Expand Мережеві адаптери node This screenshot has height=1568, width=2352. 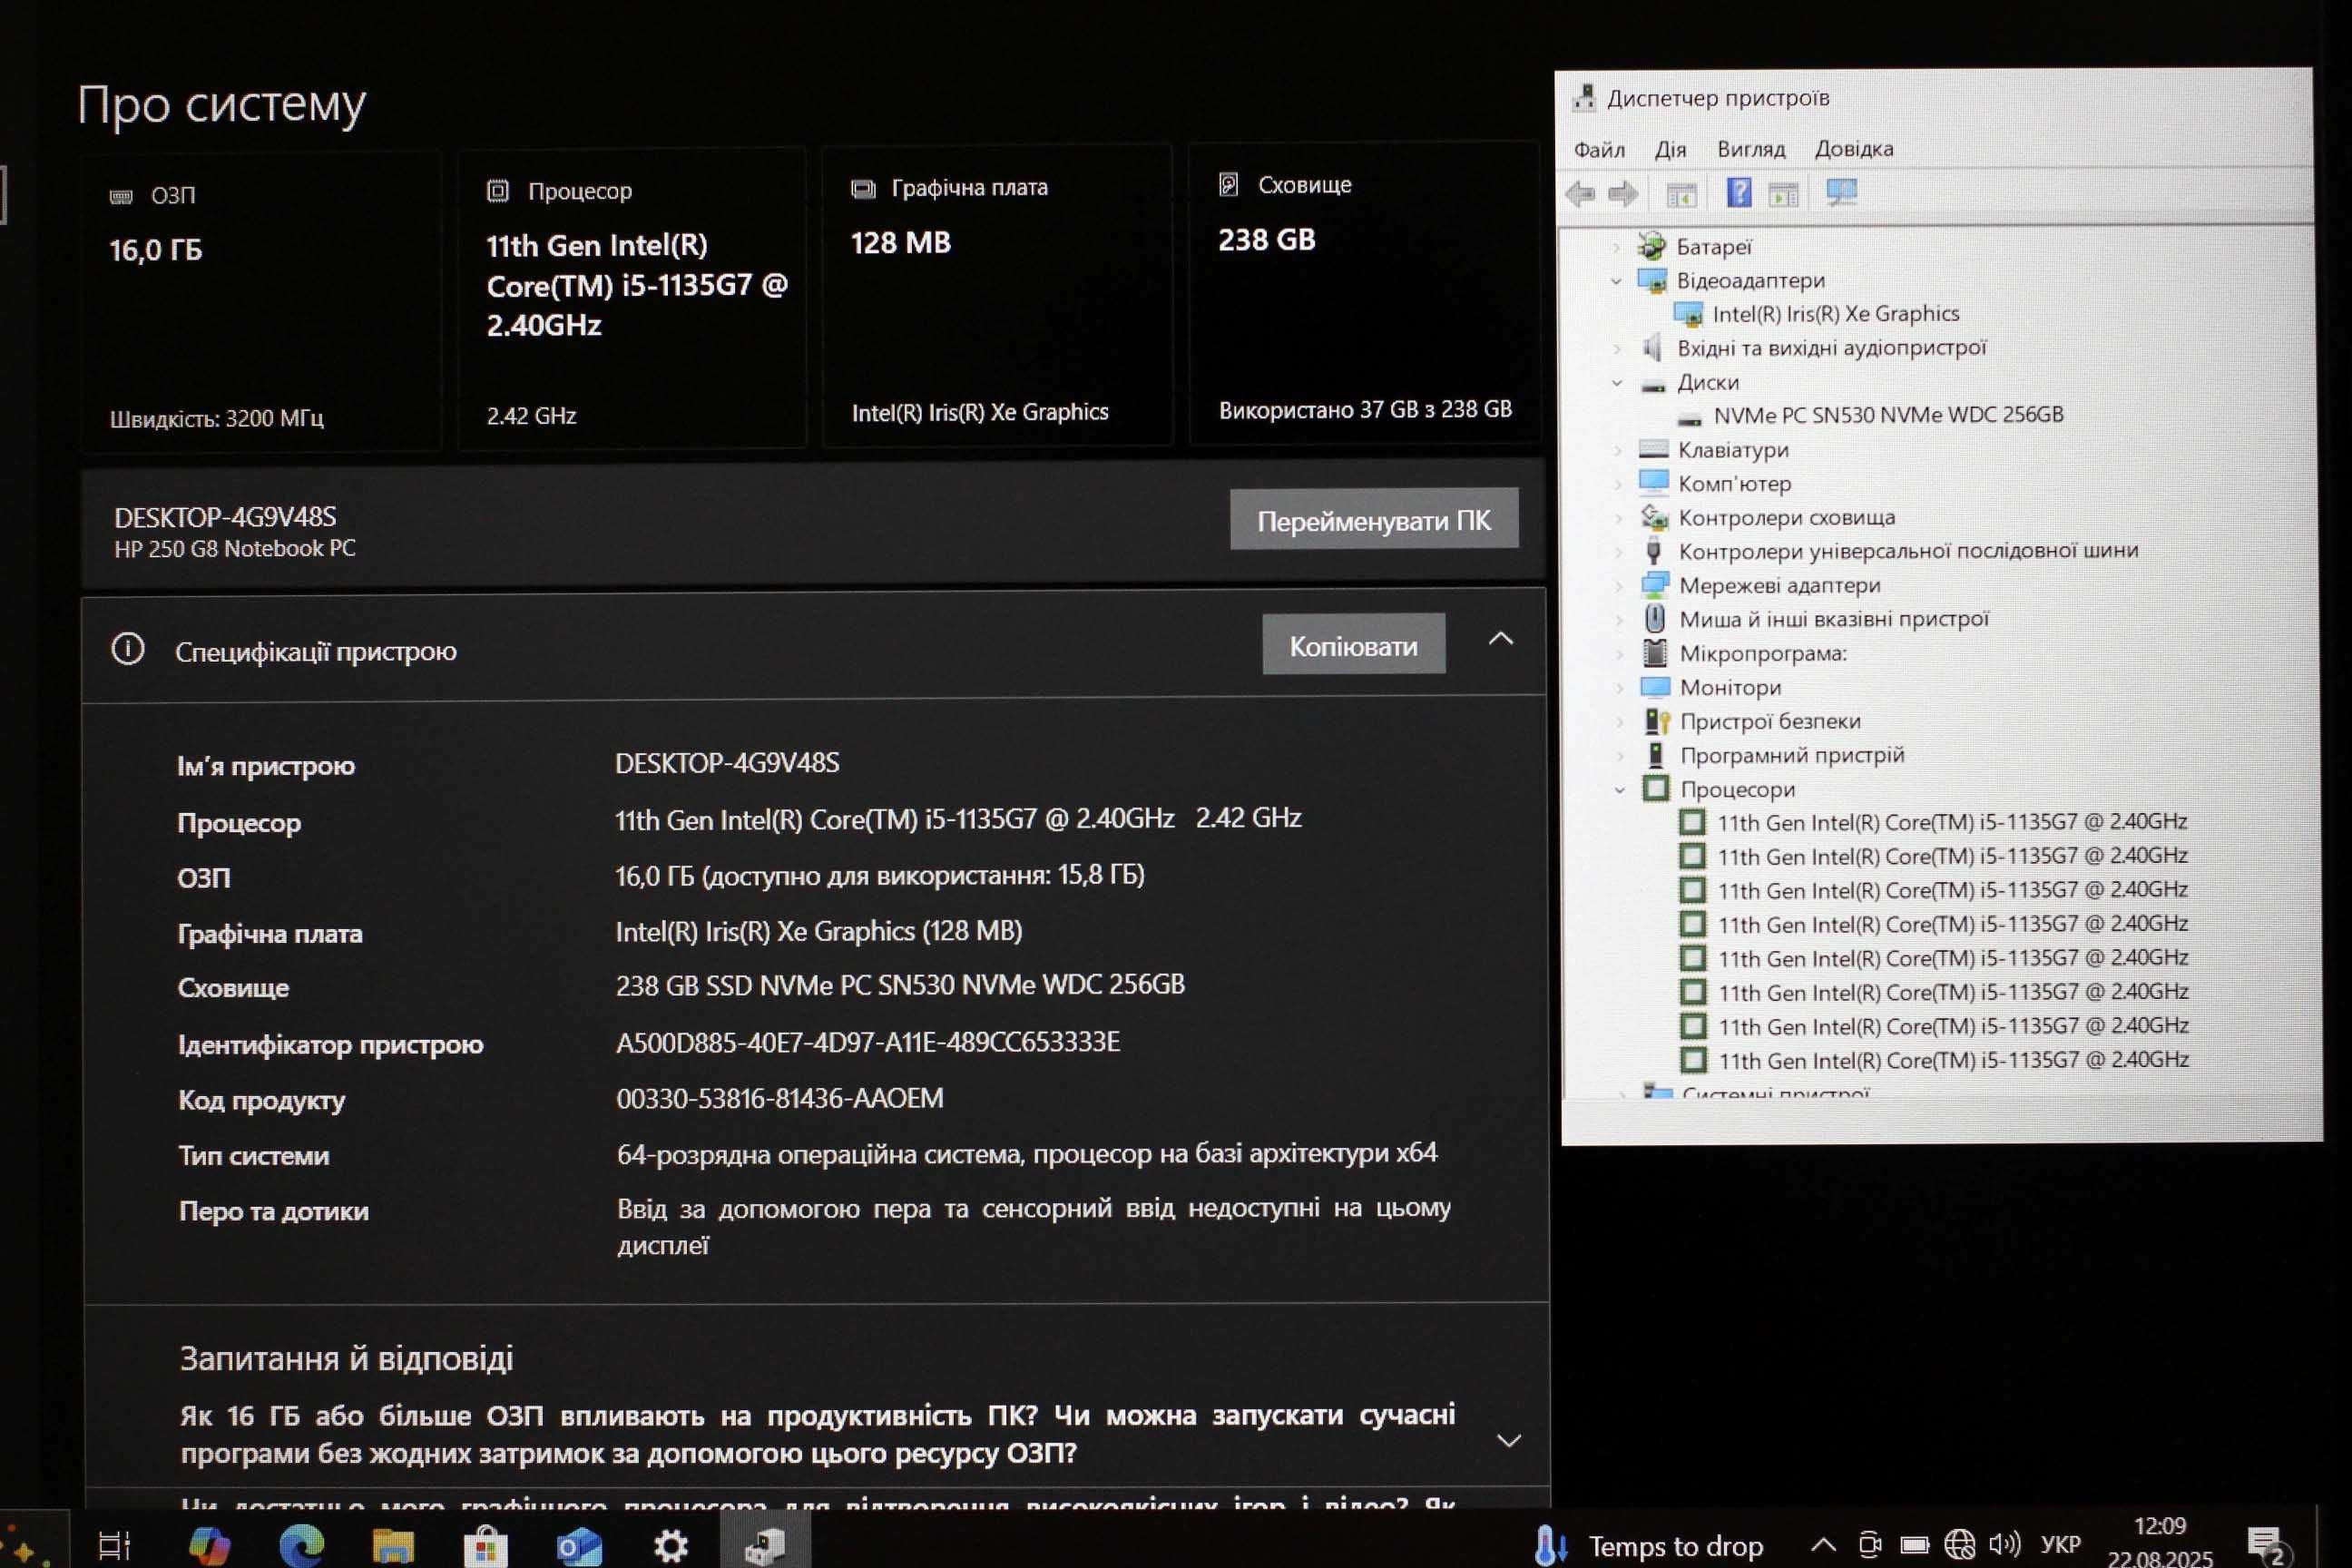pyautogui.click(x=1619, y=586)
